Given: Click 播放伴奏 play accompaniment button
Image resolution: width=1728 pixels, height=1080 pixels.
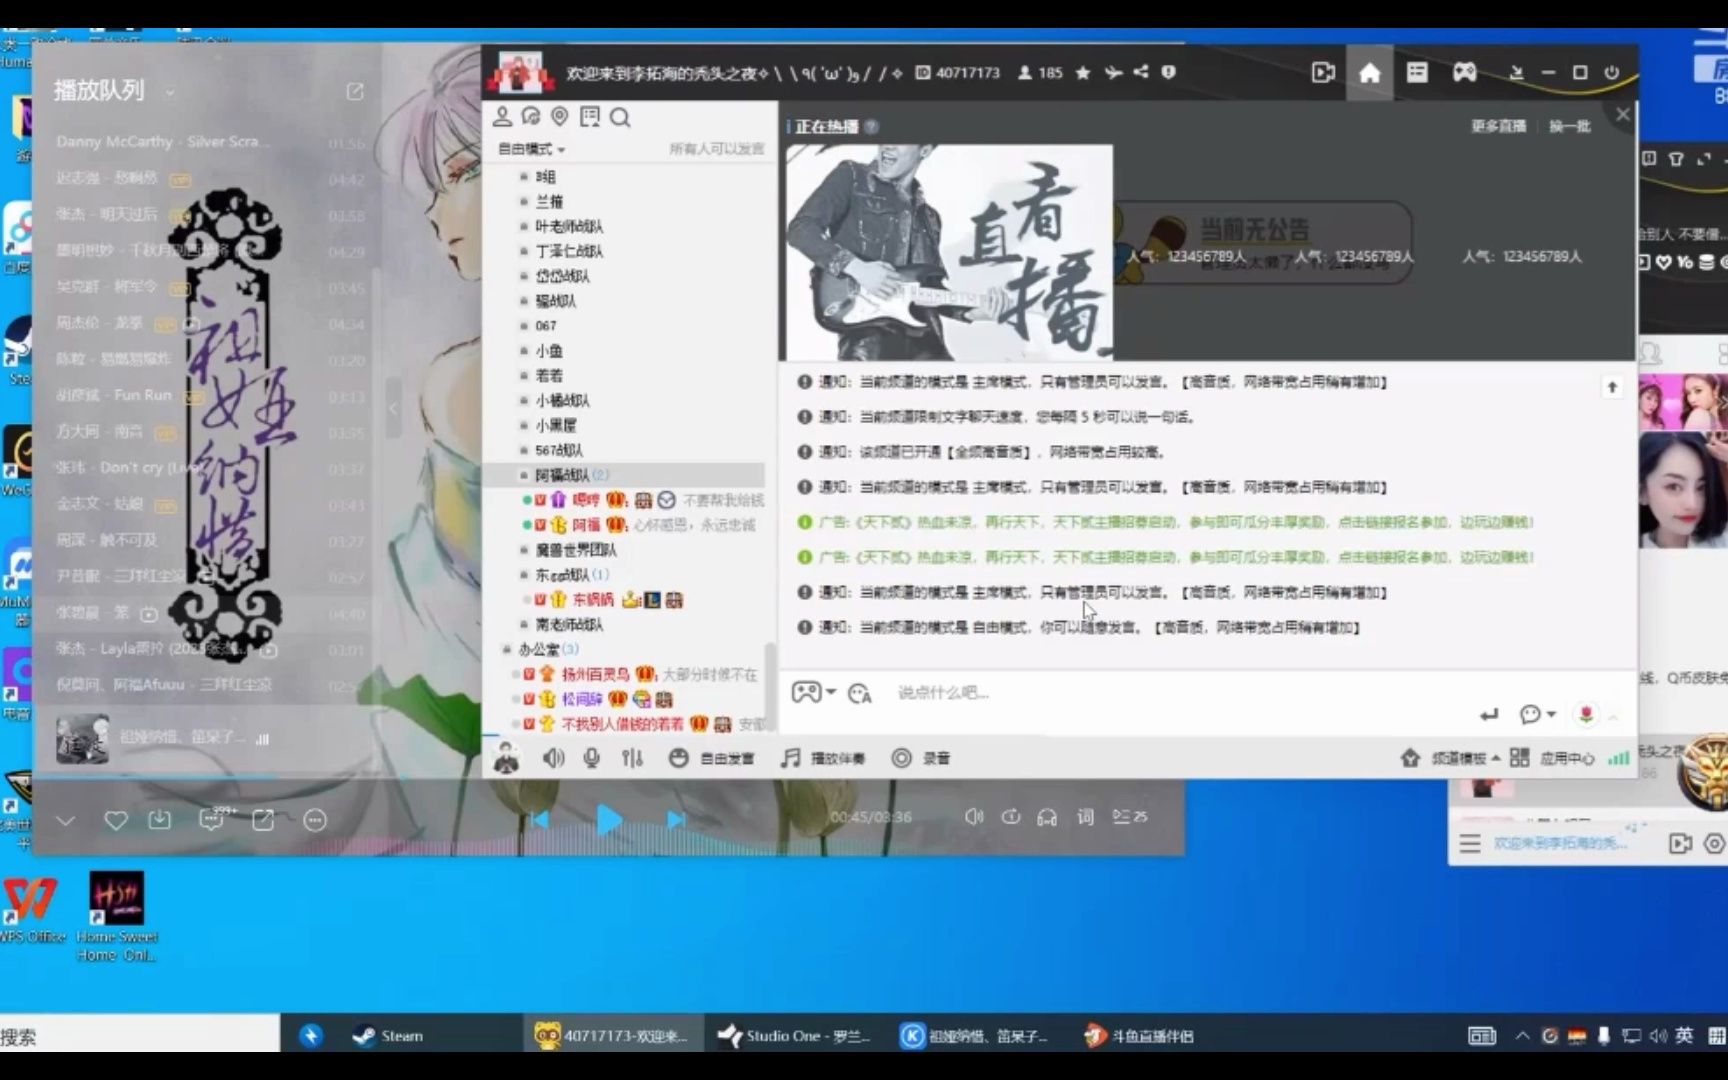Looking at the screenshot, I should click(x=823, y=758).
